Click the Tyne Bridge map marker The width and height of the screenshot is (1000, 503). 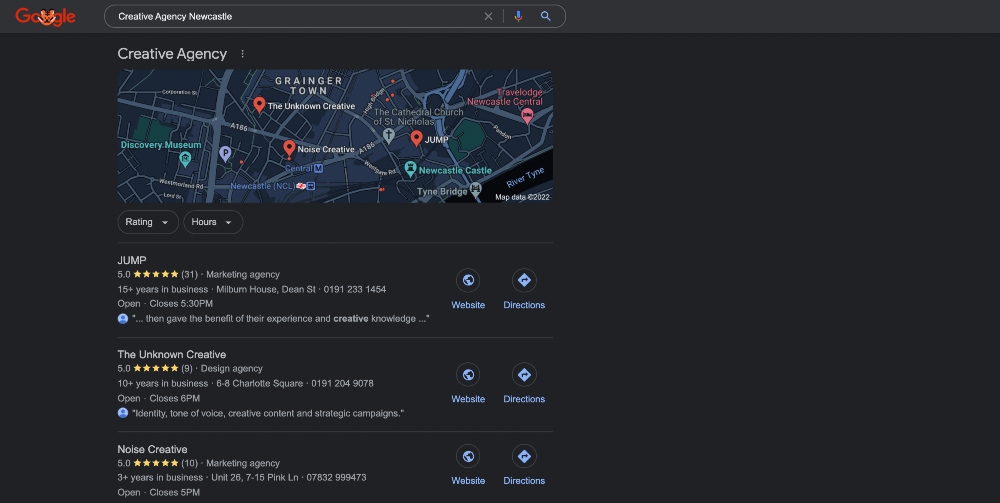[475, 189]
